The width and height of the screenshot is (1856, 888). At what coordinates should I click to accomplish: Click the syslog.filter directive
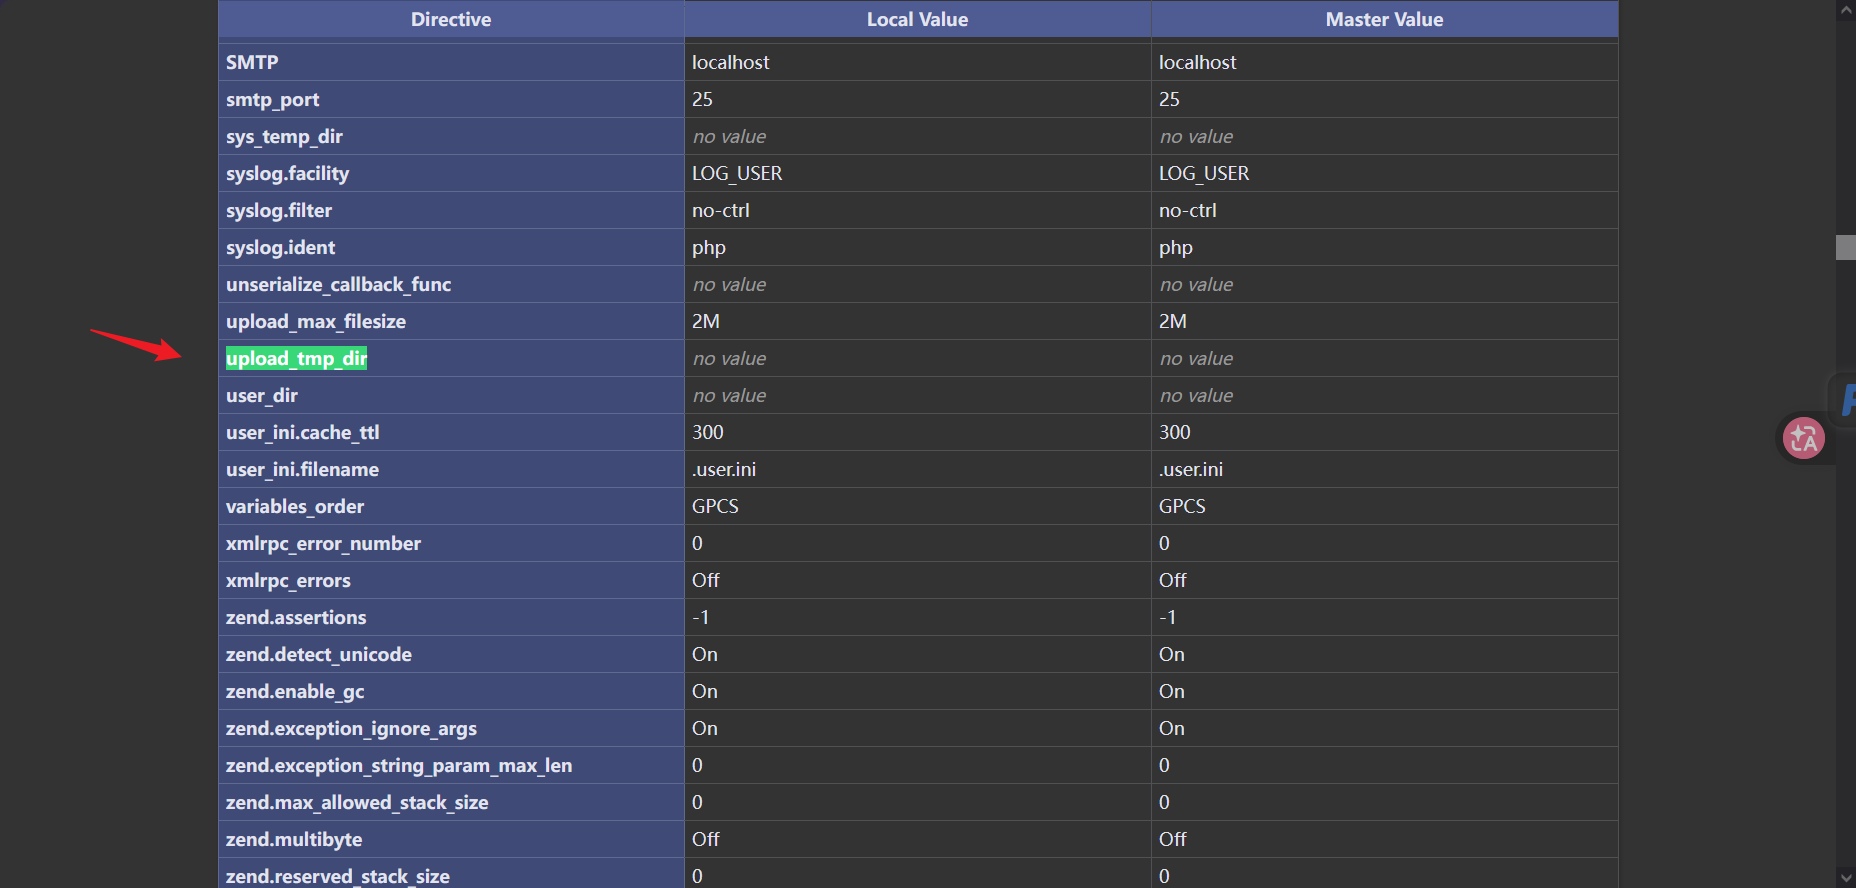(x=279, y=210)
